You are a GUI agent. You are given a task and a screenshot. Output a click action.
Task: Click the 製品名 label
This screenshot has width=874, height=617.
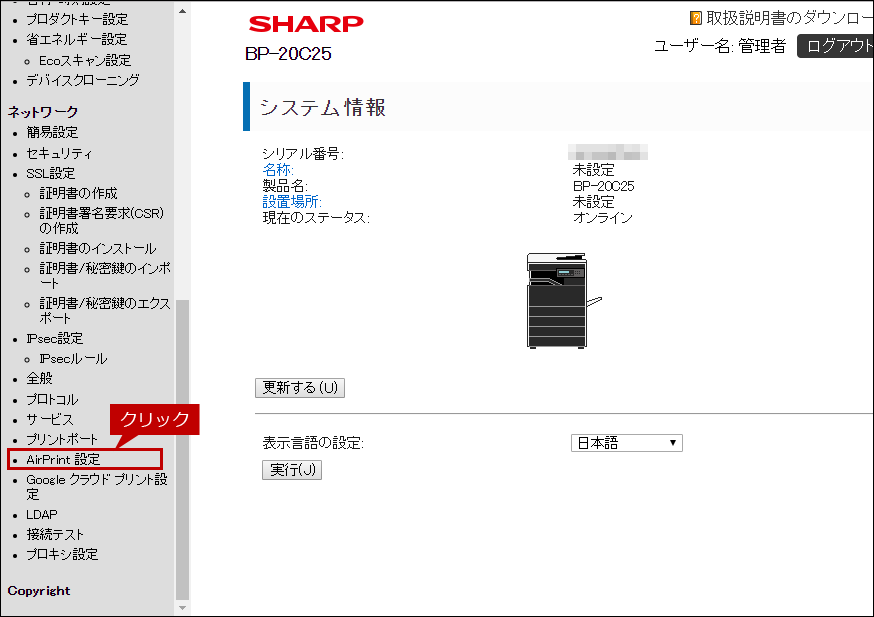pyautogui.click(x=285, y=186)
